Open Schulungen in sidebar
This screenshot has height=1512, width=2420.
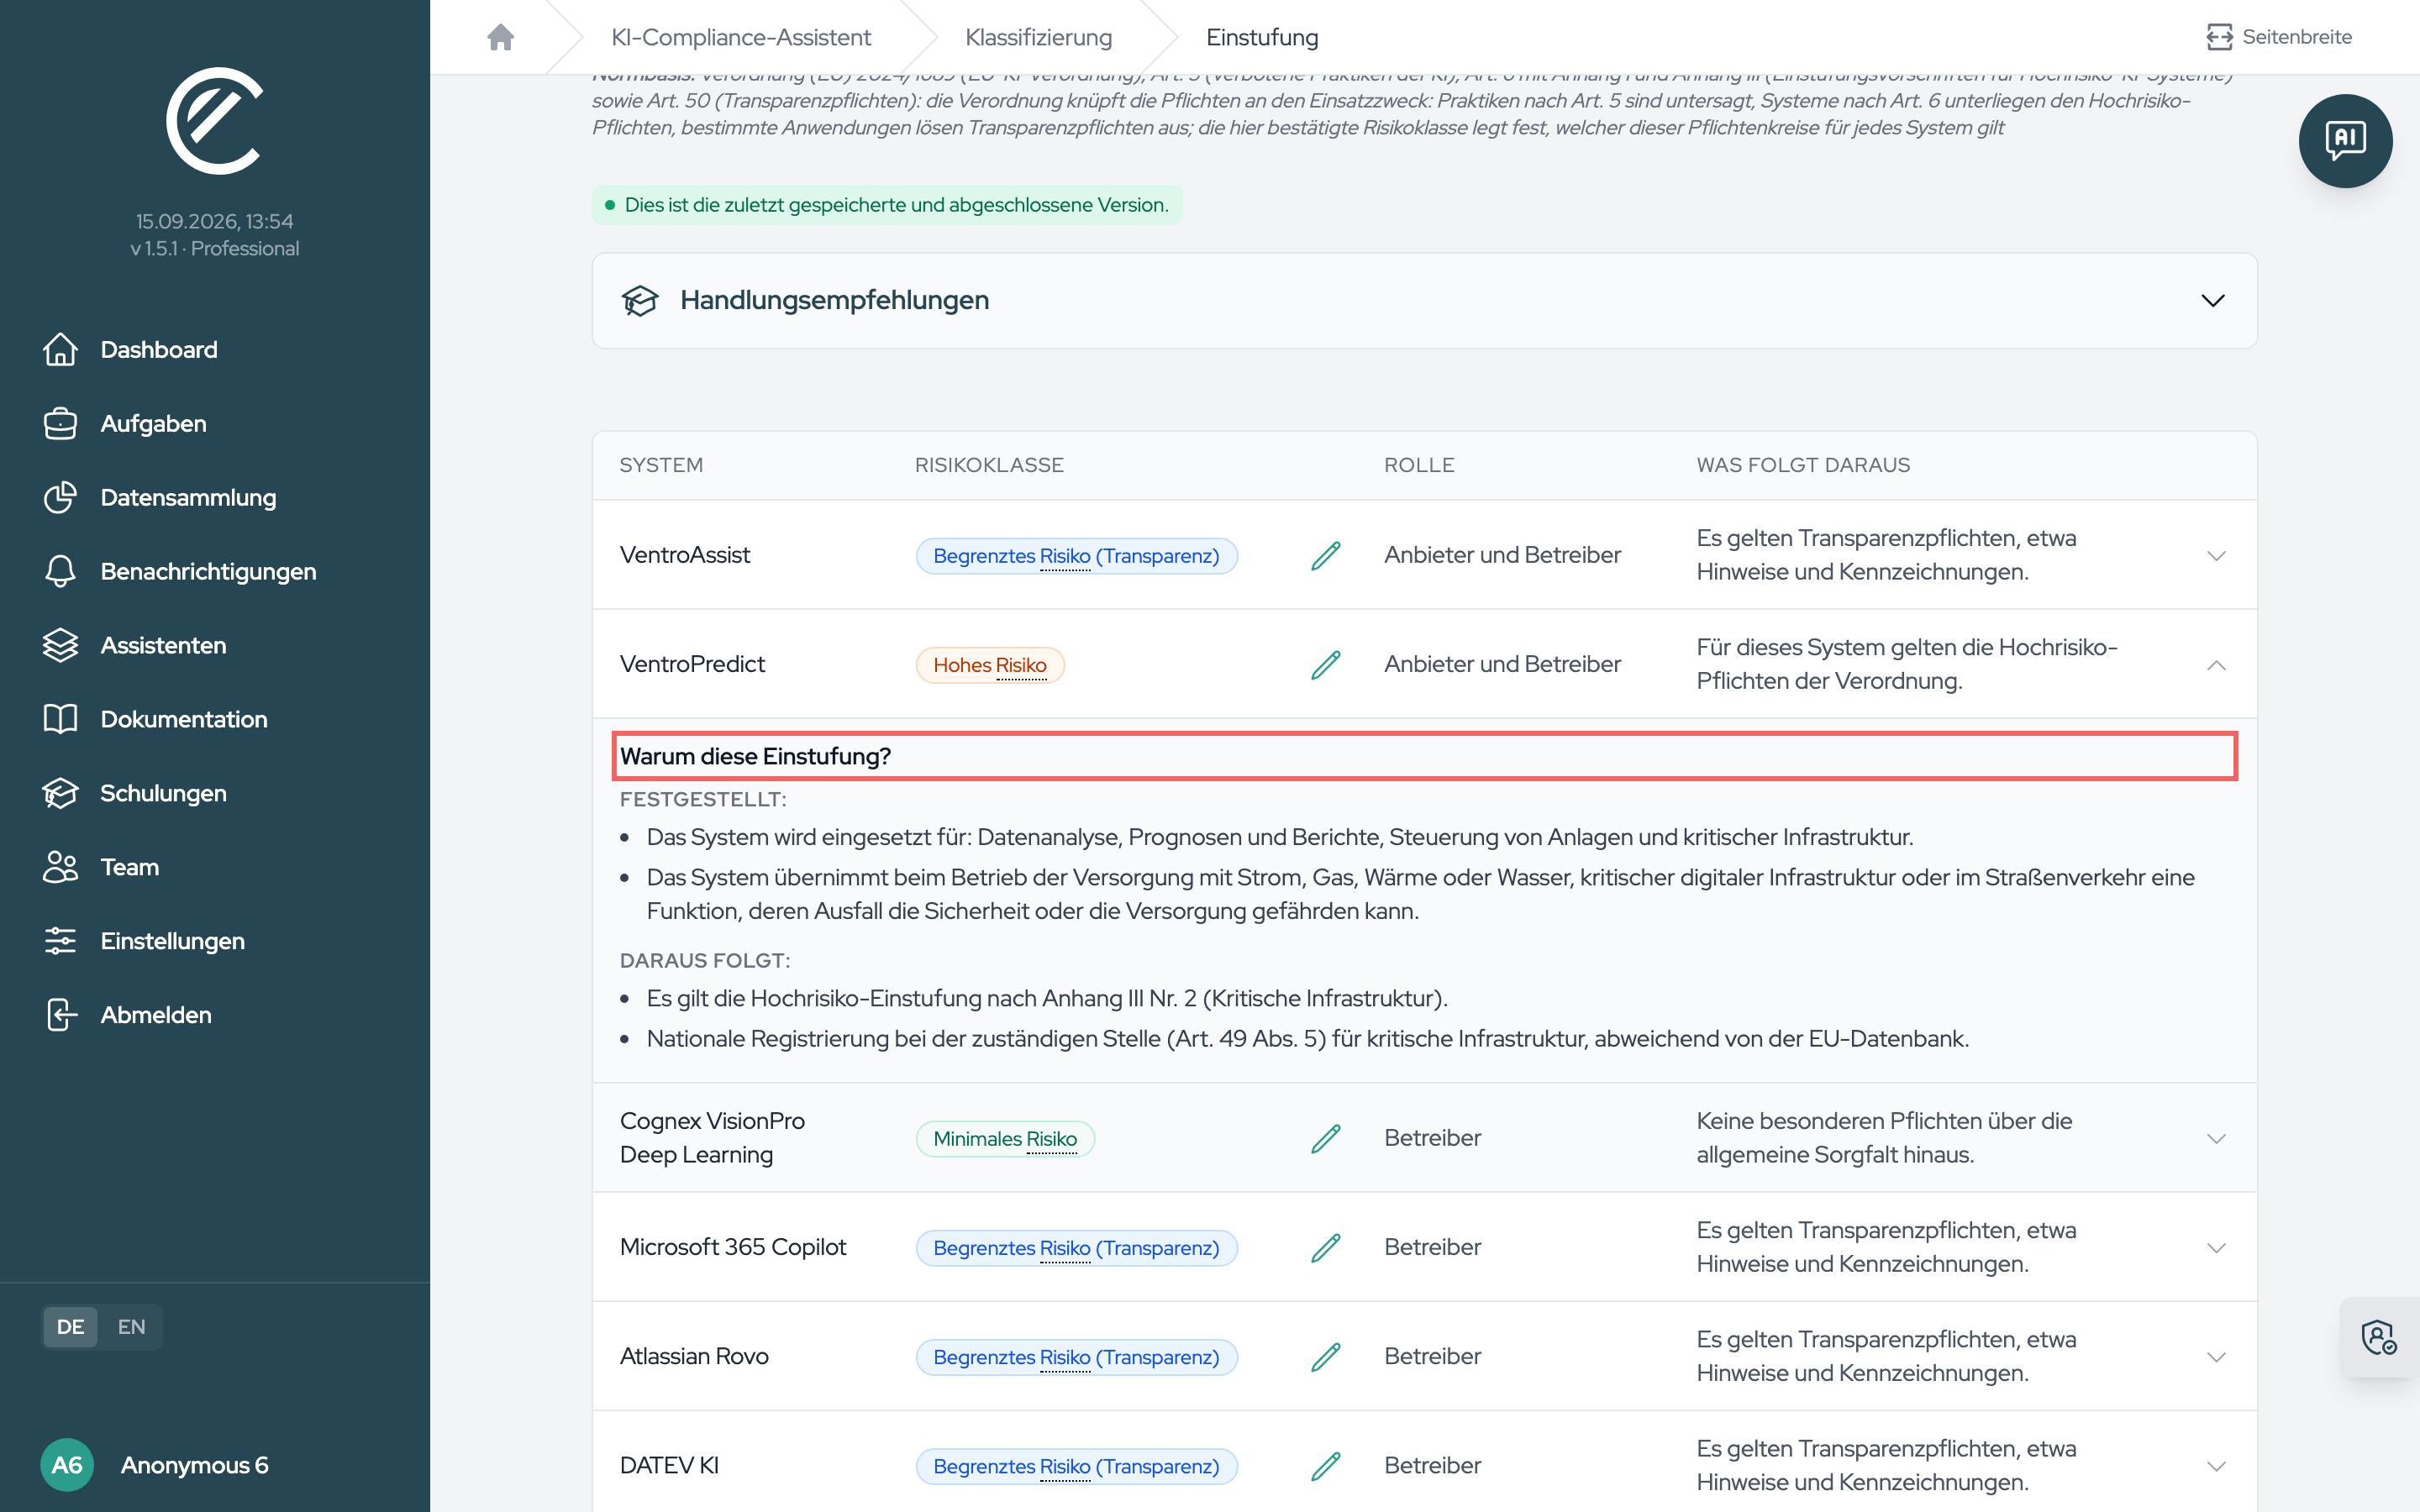(x=135, y=794)
